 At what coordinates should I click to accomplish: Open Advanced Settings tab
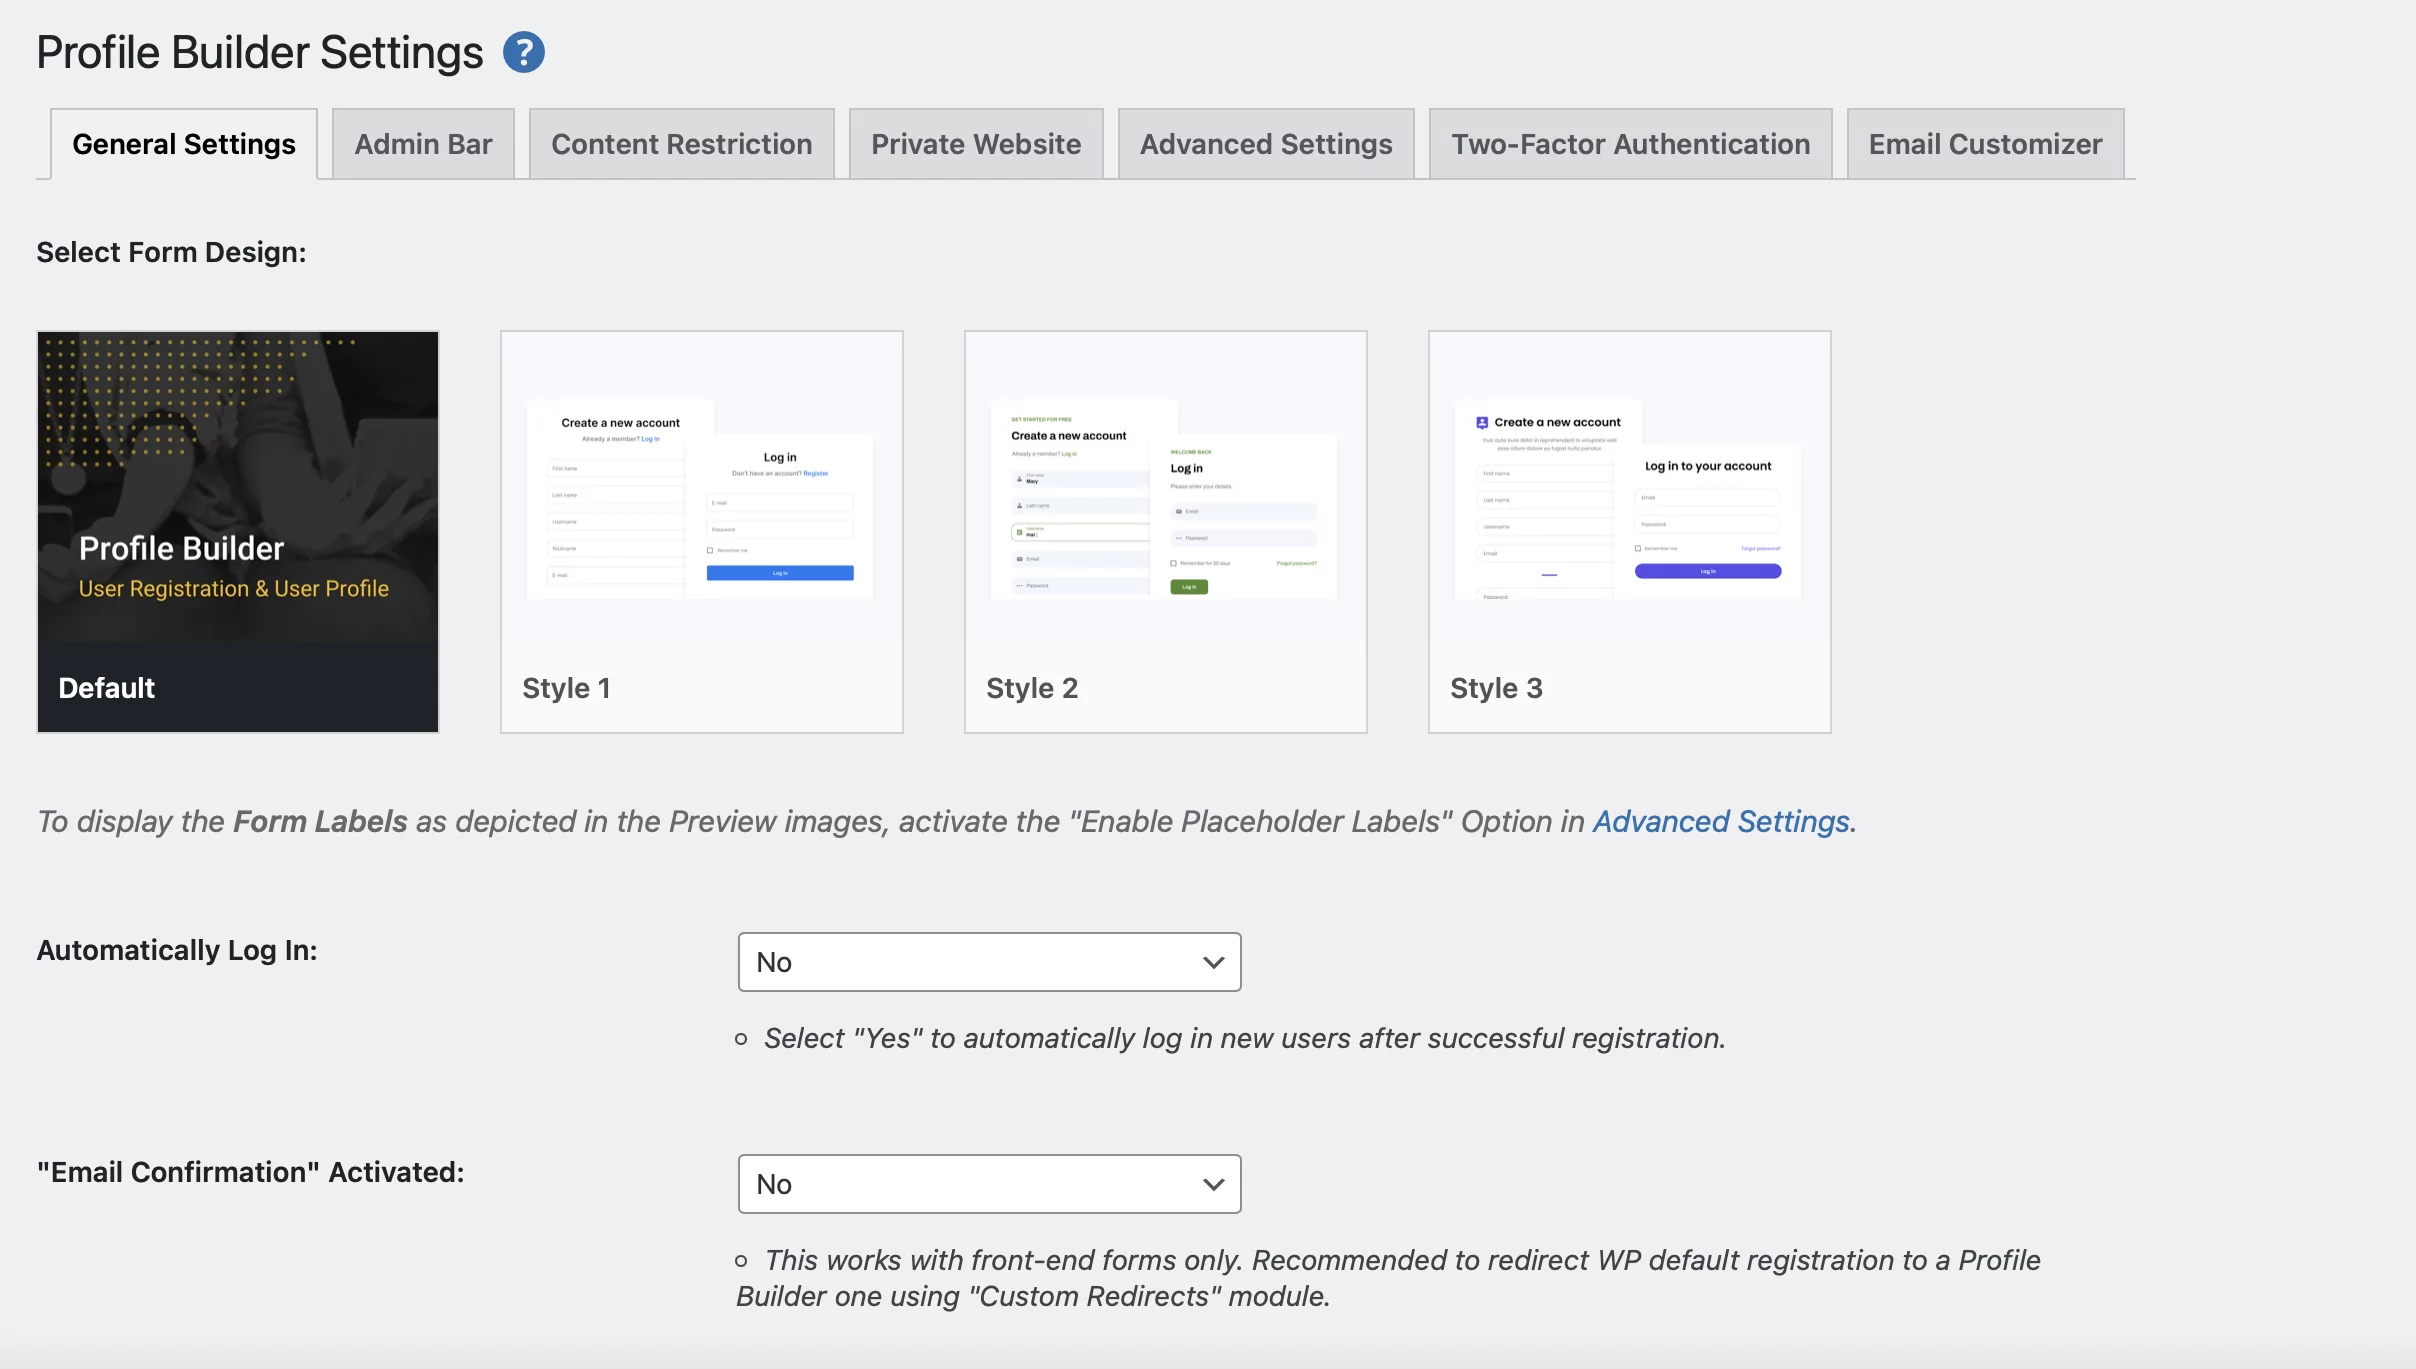(1264, 143)
